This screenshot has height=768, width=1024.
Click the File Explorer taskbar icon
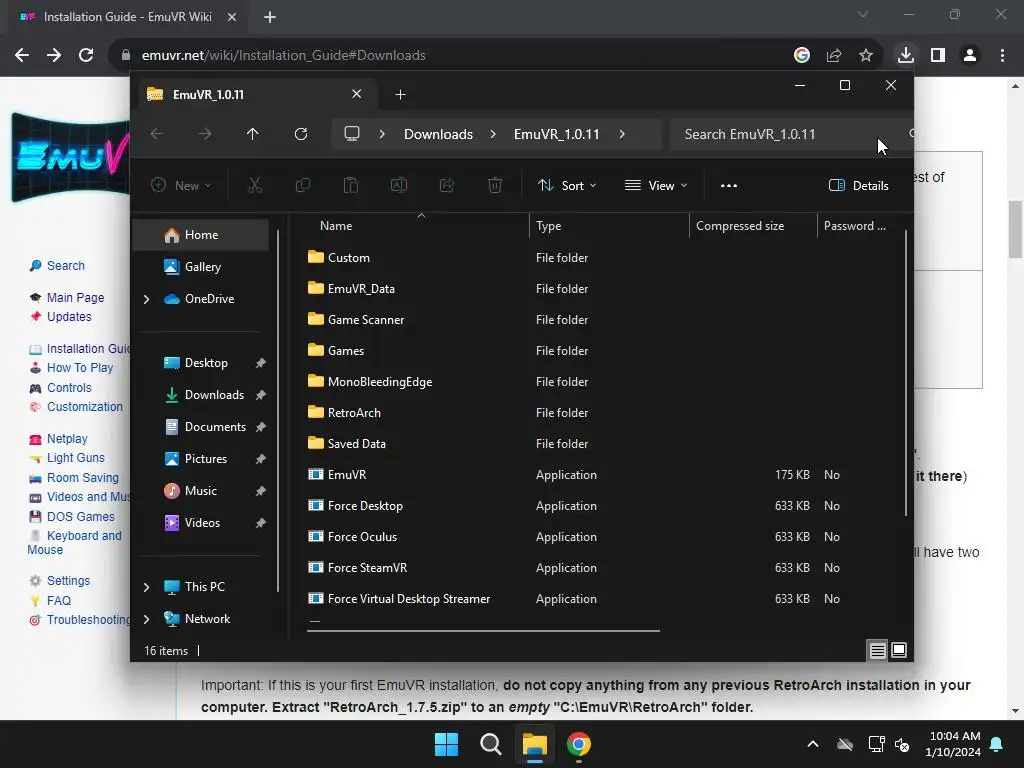coord(534,744)
